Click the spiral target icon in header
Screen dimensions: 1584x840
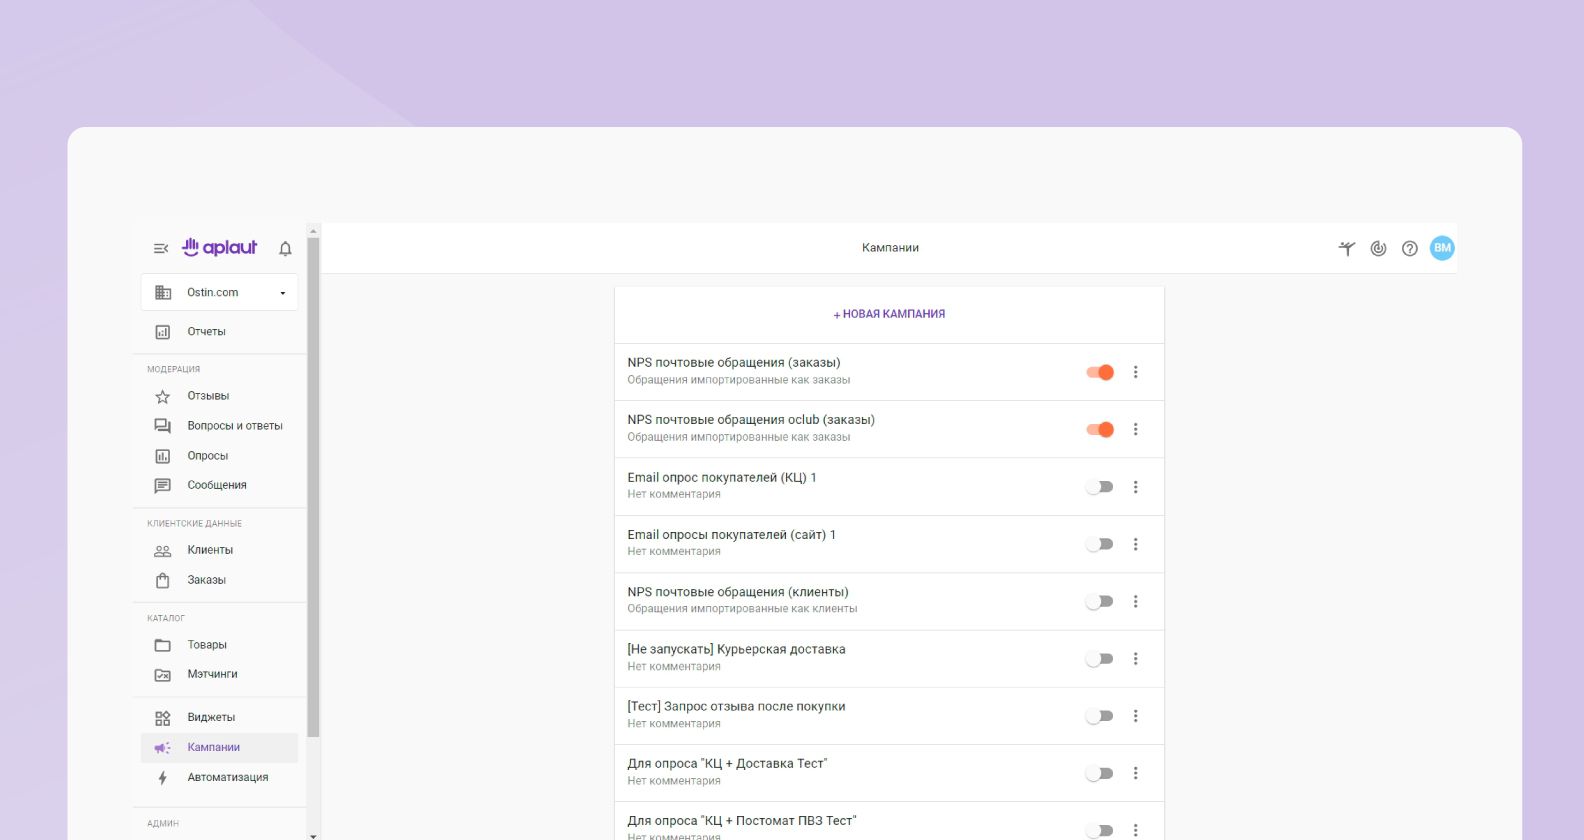coord(1378,249)
